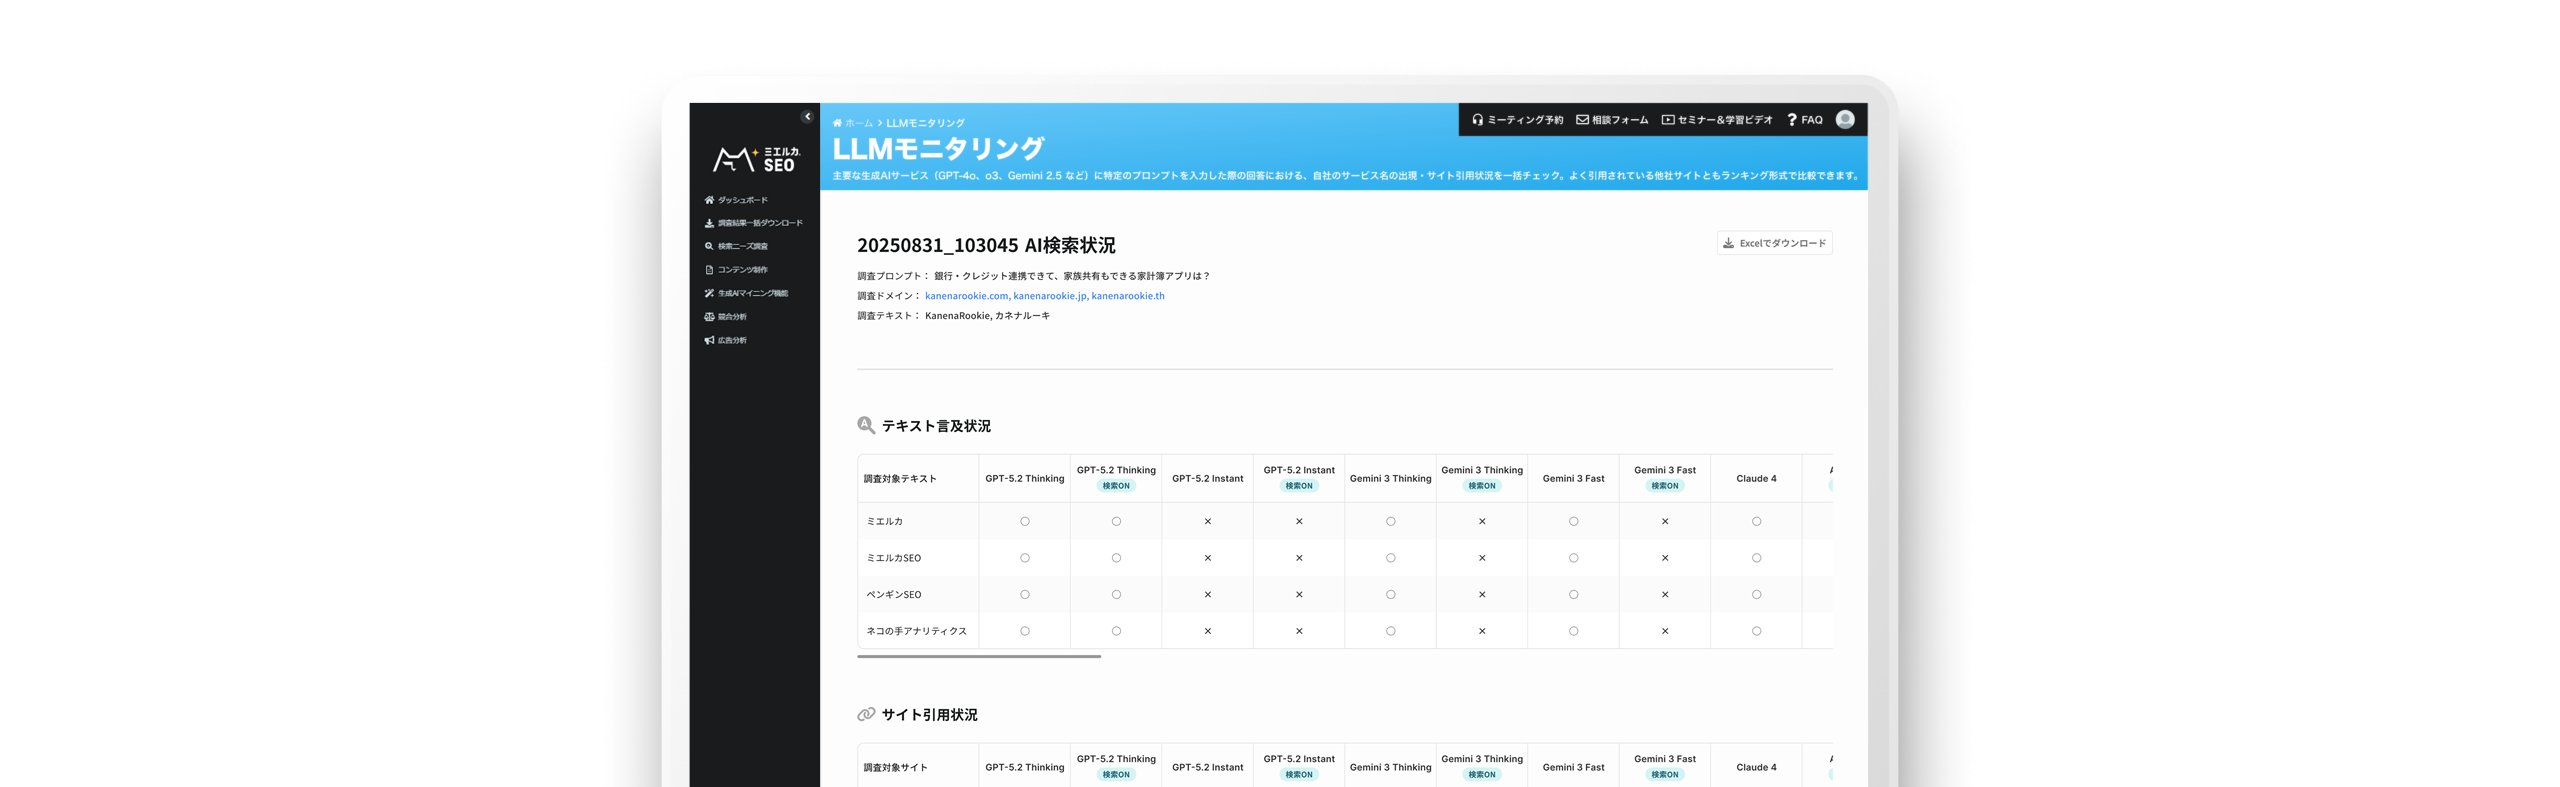This screenshot has height=787, width=2560.
Task: Open ダッシュボード from the sidebar
Action: point(741,200)
